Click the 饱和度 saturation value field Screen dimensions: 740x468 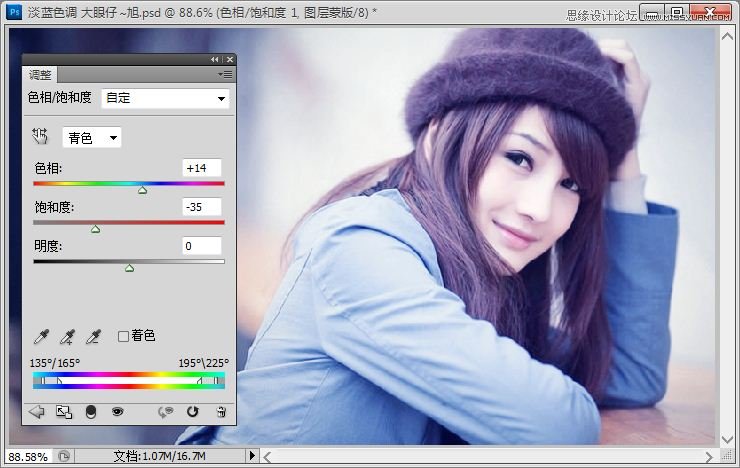[202, 207]
